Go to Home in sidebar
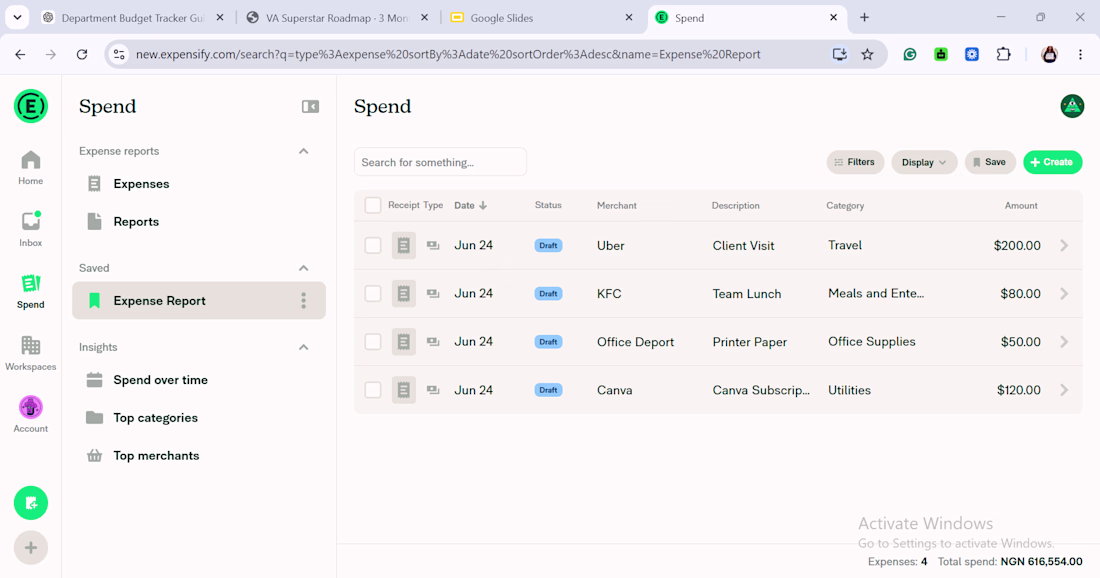 tap(31, 168)
